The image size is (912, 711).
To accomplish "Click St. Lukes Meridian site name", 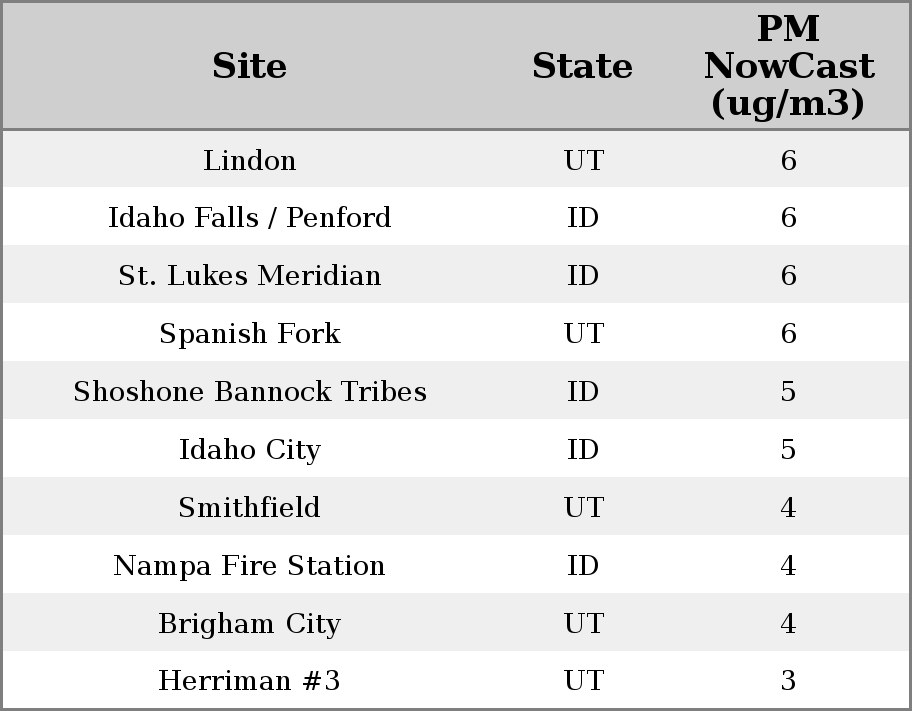I will (249, 276).
